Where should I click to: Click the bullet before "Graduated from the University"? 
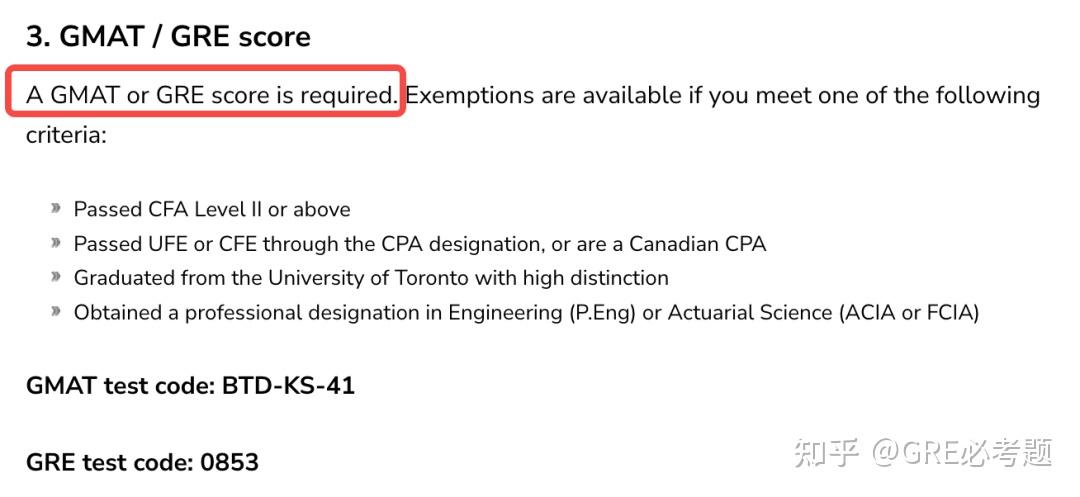56,278
